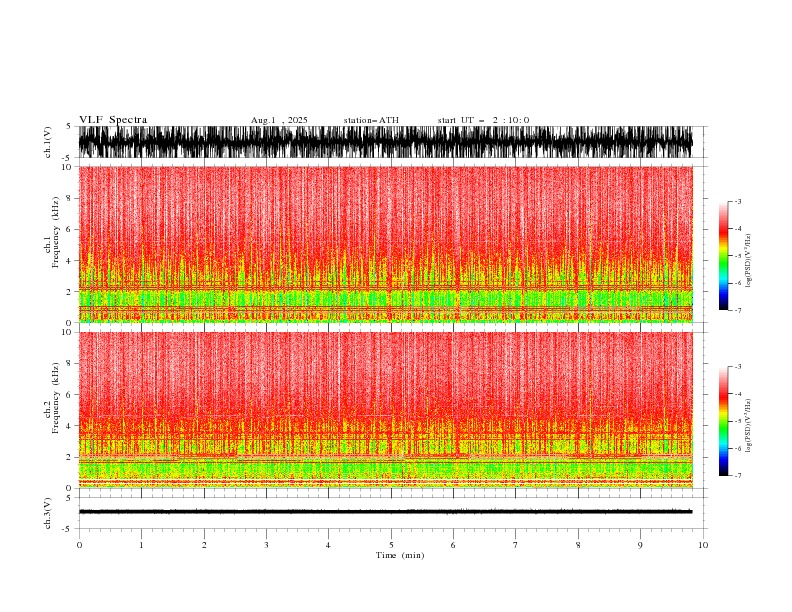Click "-7" tick on ch.1 color bar
Screen dimensions: 792x612
coord(738,310)
